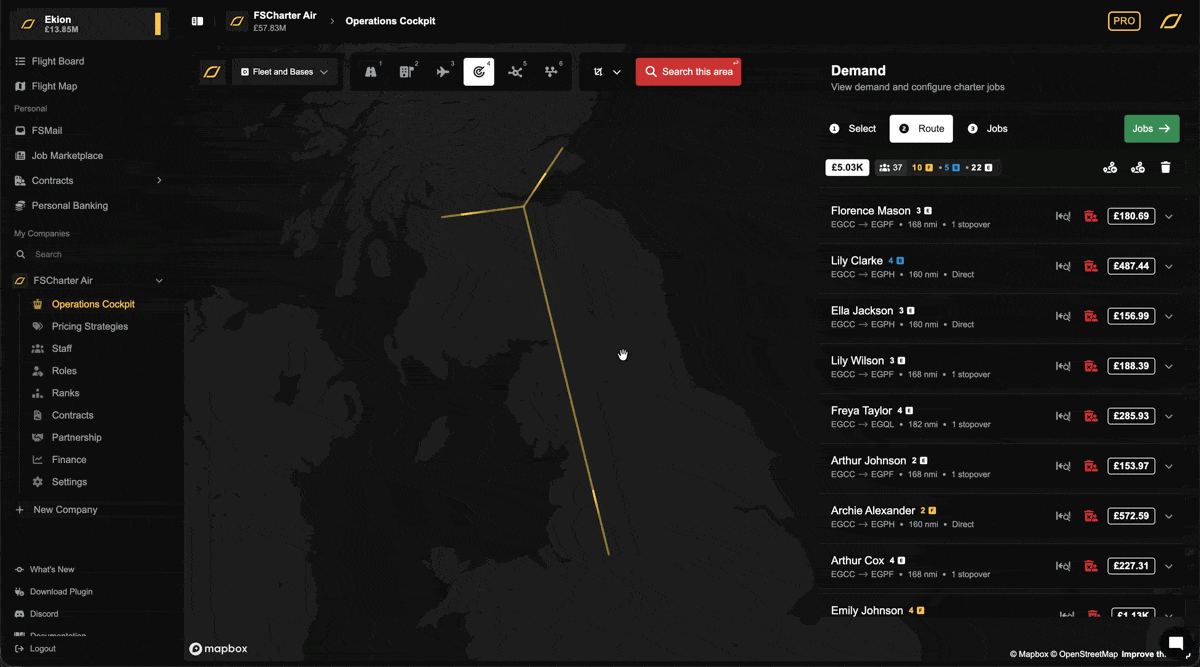Click the PRO badge in header
Screen dimensions: 1200x667
point(1124,21)
